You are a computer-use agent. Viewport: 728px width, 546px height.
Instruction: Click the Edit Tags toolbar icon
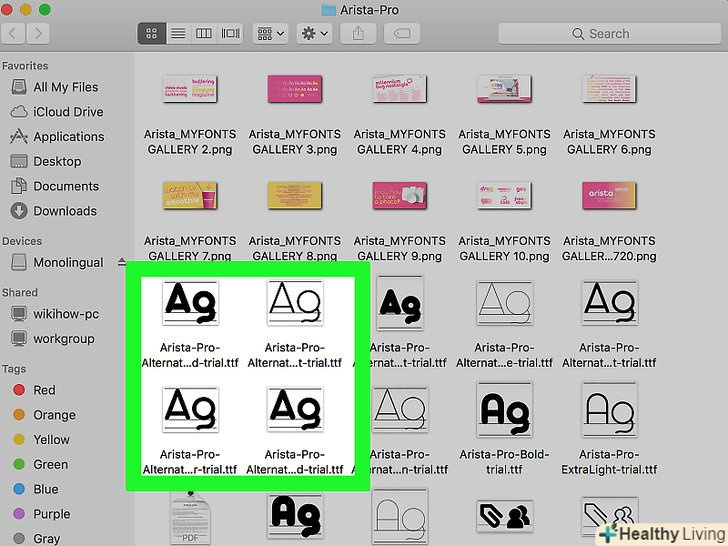point(402,33)
